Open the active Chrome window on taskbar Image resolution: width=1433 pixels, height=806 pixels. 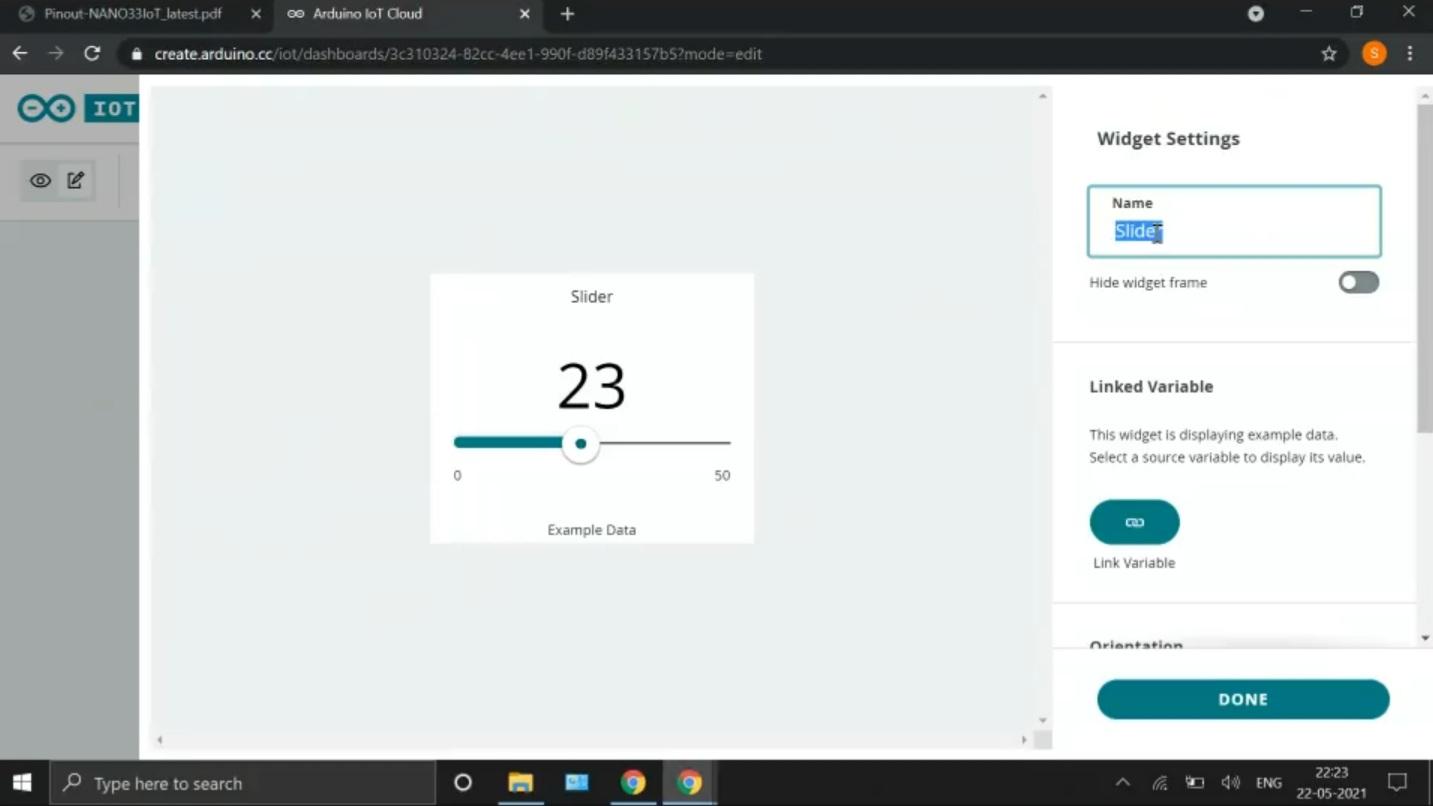click(x=689, y=783)
